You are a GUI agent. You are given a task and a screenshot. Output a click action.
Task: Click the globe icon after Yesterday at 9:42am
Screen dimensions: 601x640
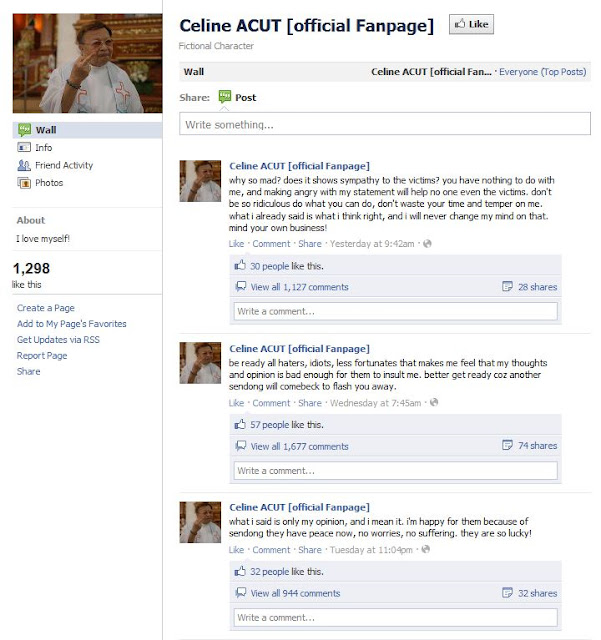point(427,244)
